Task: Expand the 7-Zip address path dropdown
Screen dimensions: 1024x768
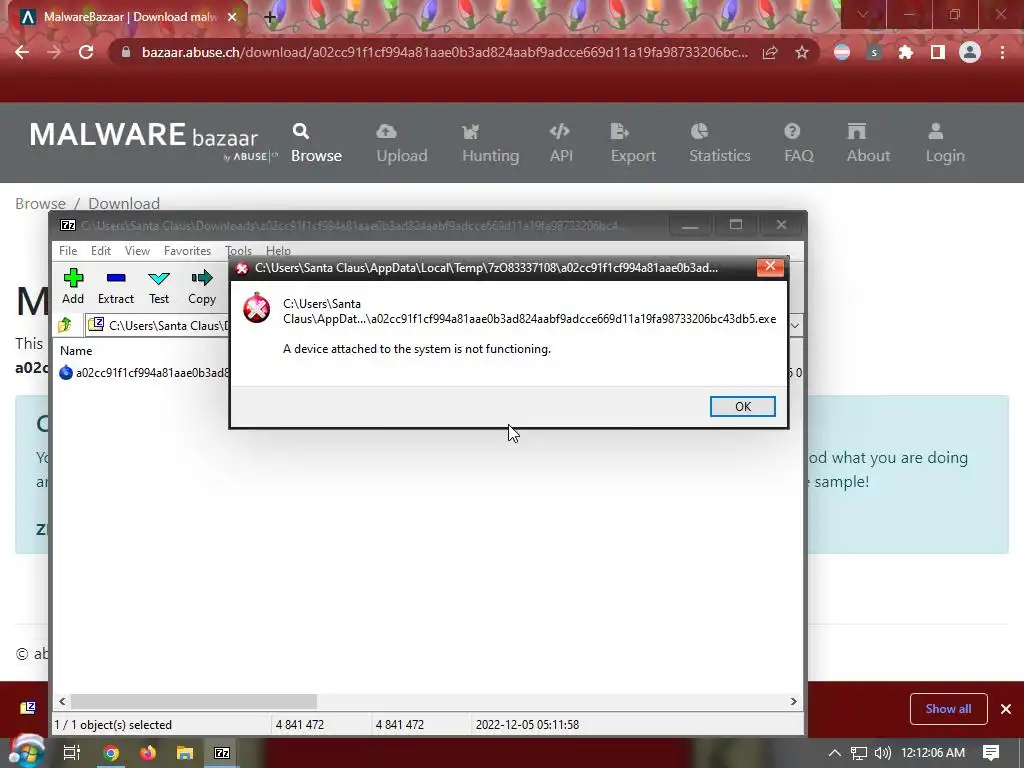Action: coord(795,325)
